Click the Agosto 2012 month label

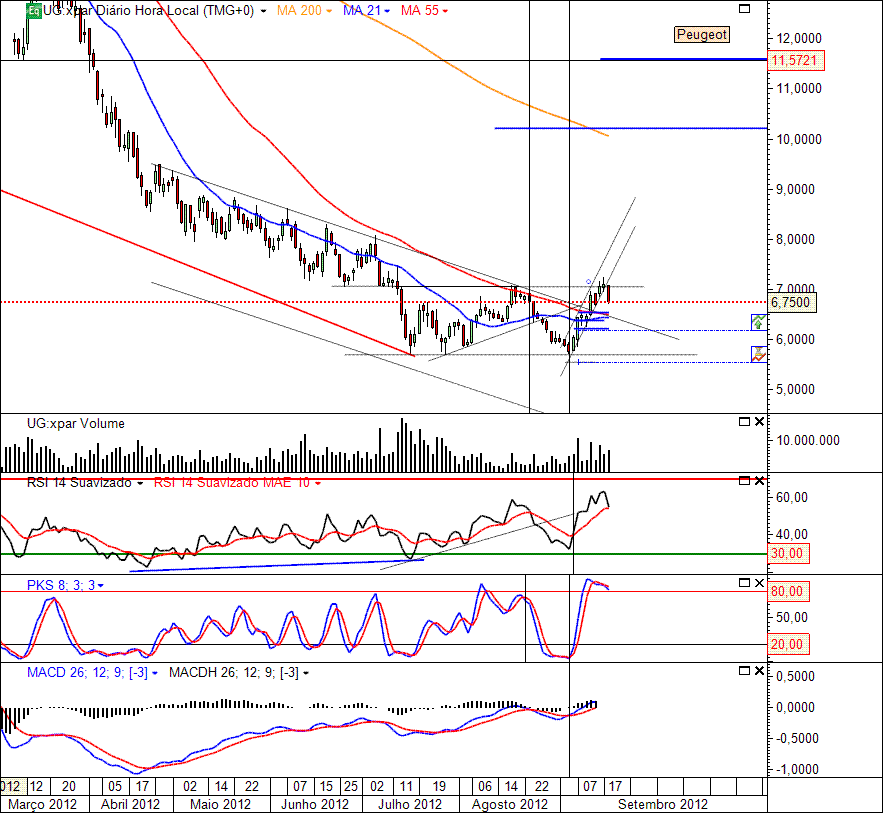(x=510, y=804)
